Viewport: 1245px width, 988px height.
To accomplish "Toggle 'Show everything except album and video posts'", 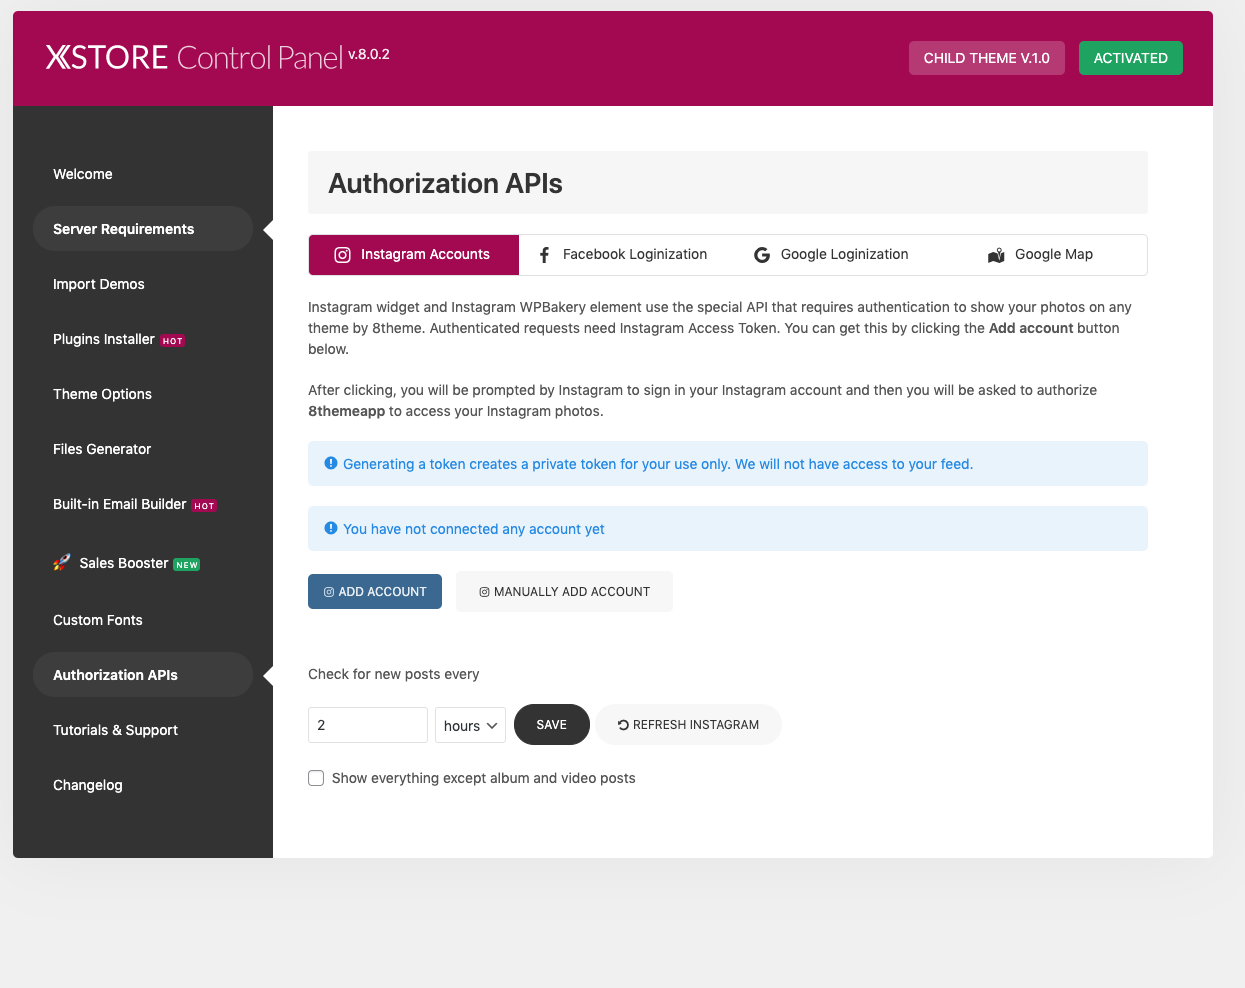I will (x=316, y=778).
